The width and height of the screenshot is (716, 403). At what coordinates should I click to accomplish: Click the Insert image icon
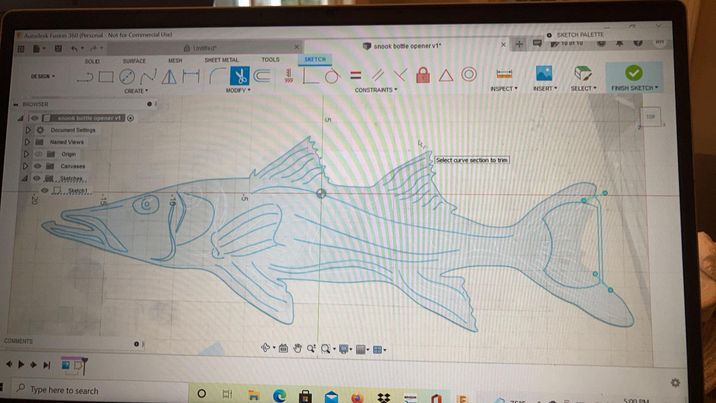(544, 74)
